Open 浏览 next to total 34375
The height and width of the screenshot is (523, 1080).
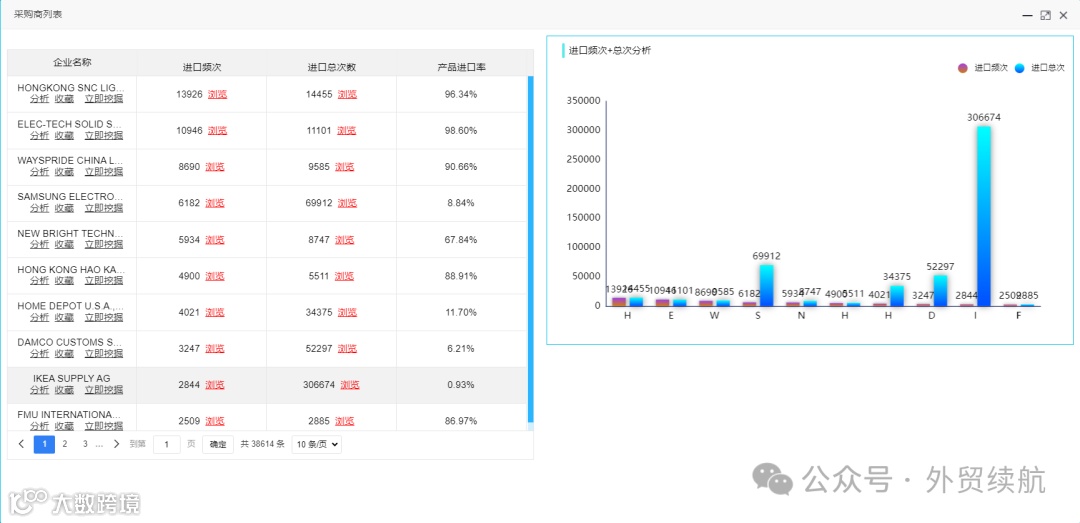(347, 312)
